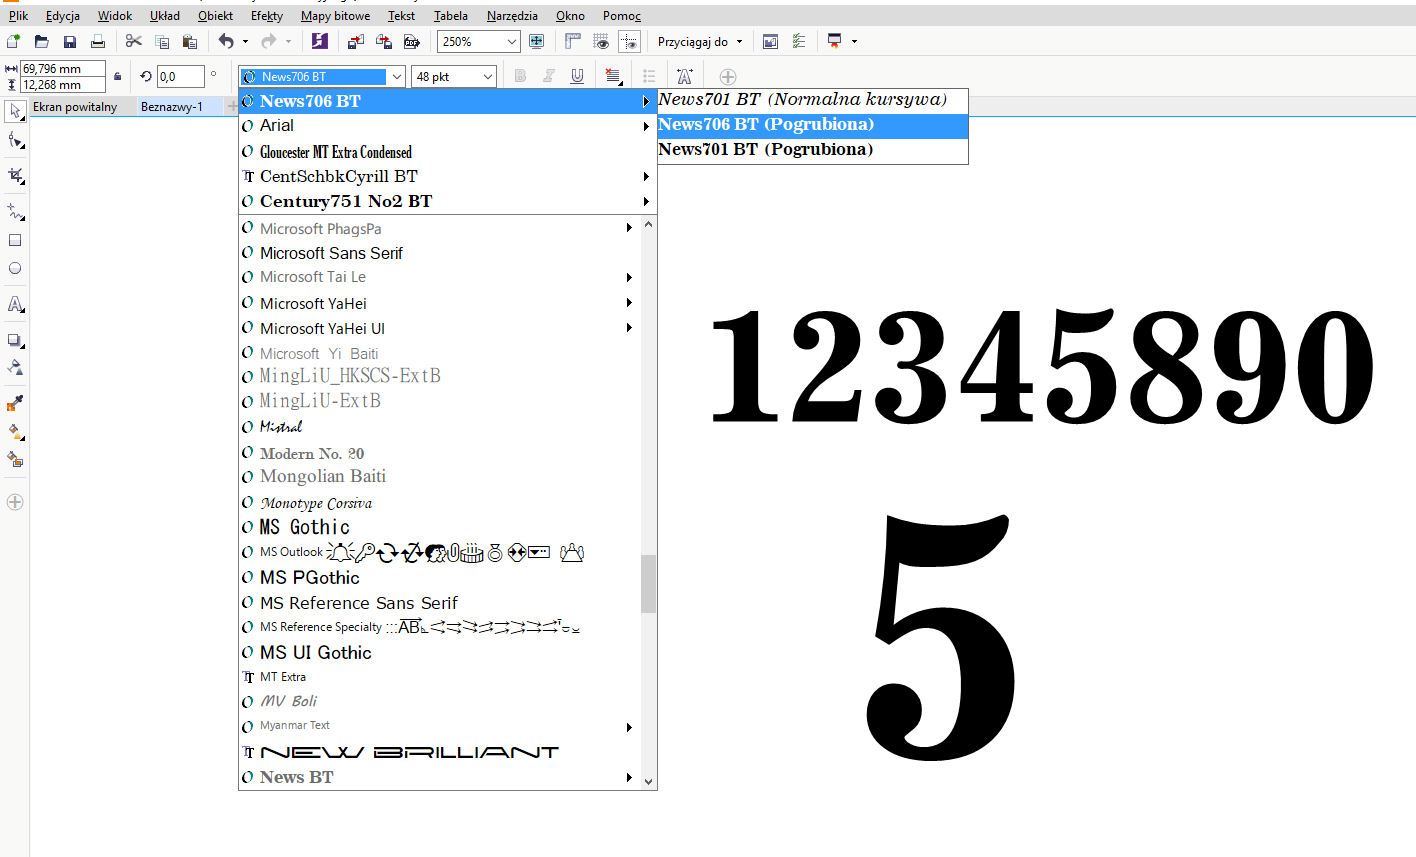This screenshot has width=1416, height=857.
Task: Select the Color Eyedropper tool
Action: pyautogui.click(x=15, y=403)
